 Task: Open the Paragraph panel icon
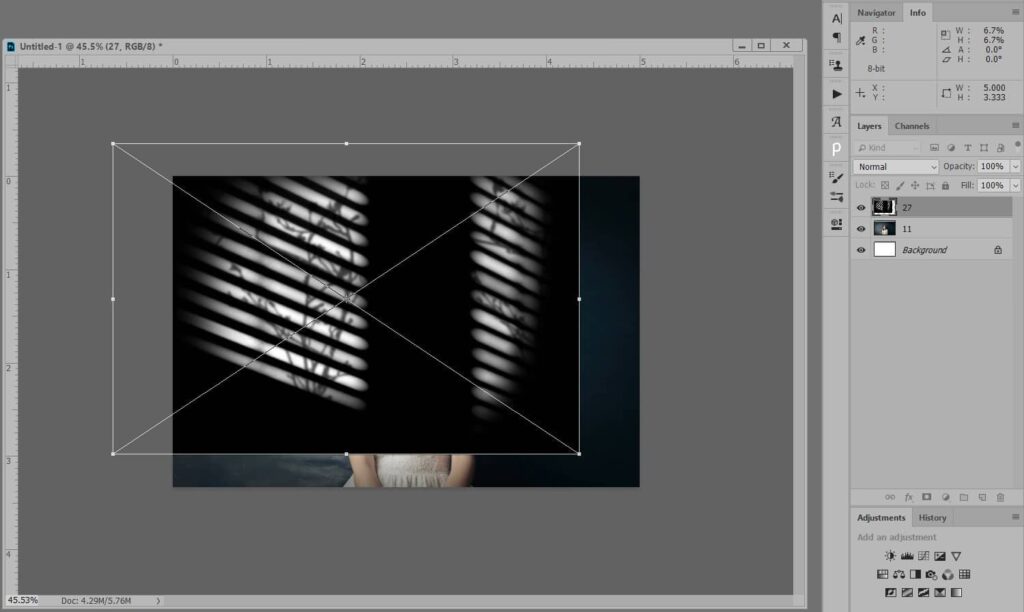pyautogui.click(x=837, y=38)
